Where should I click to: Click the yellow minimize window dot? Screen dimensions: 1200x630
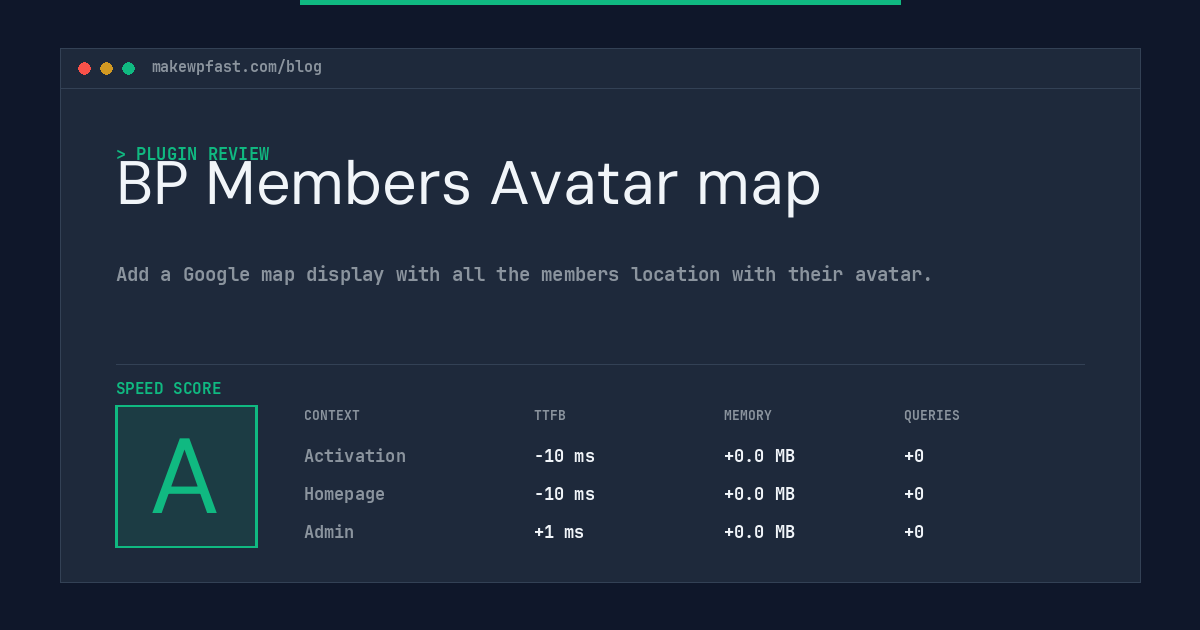click(106, 68)
